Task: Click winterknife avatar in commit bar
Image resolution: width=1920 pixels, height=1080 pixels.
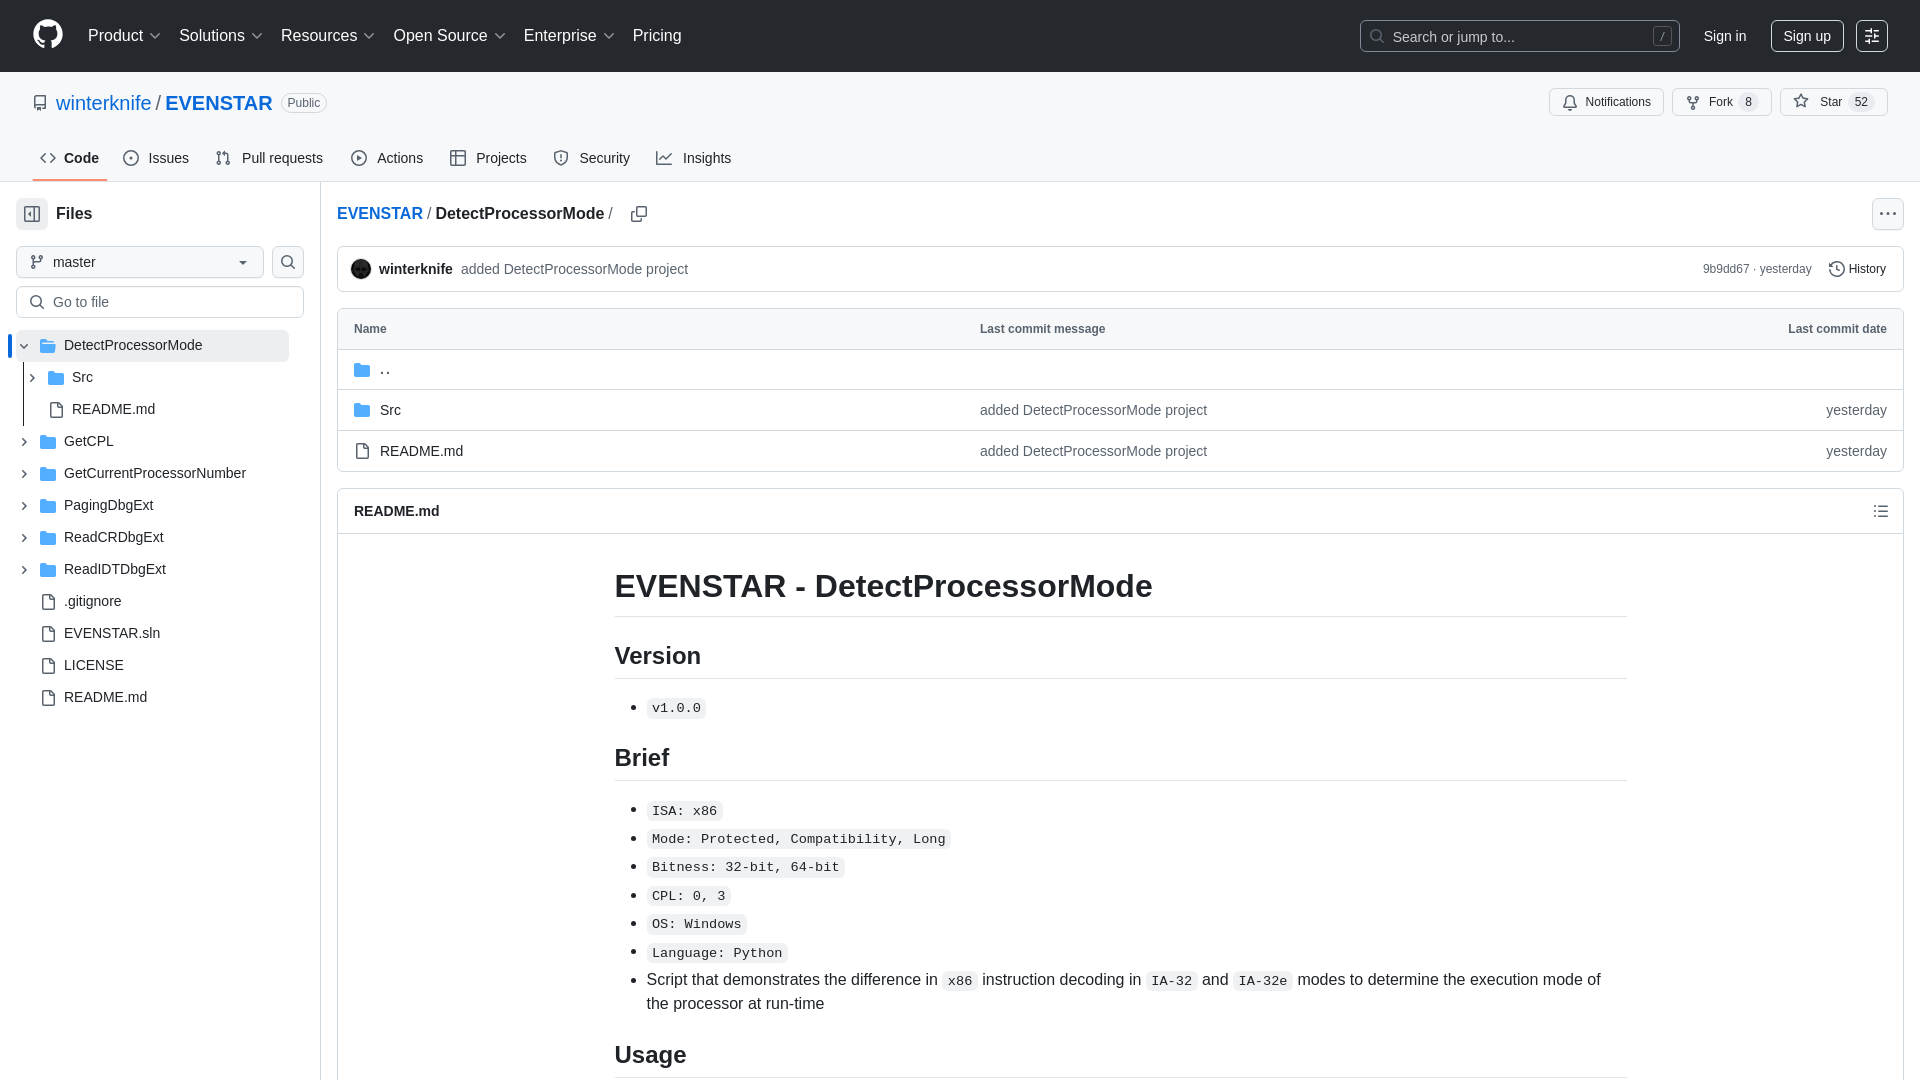Action: point(361,269)
